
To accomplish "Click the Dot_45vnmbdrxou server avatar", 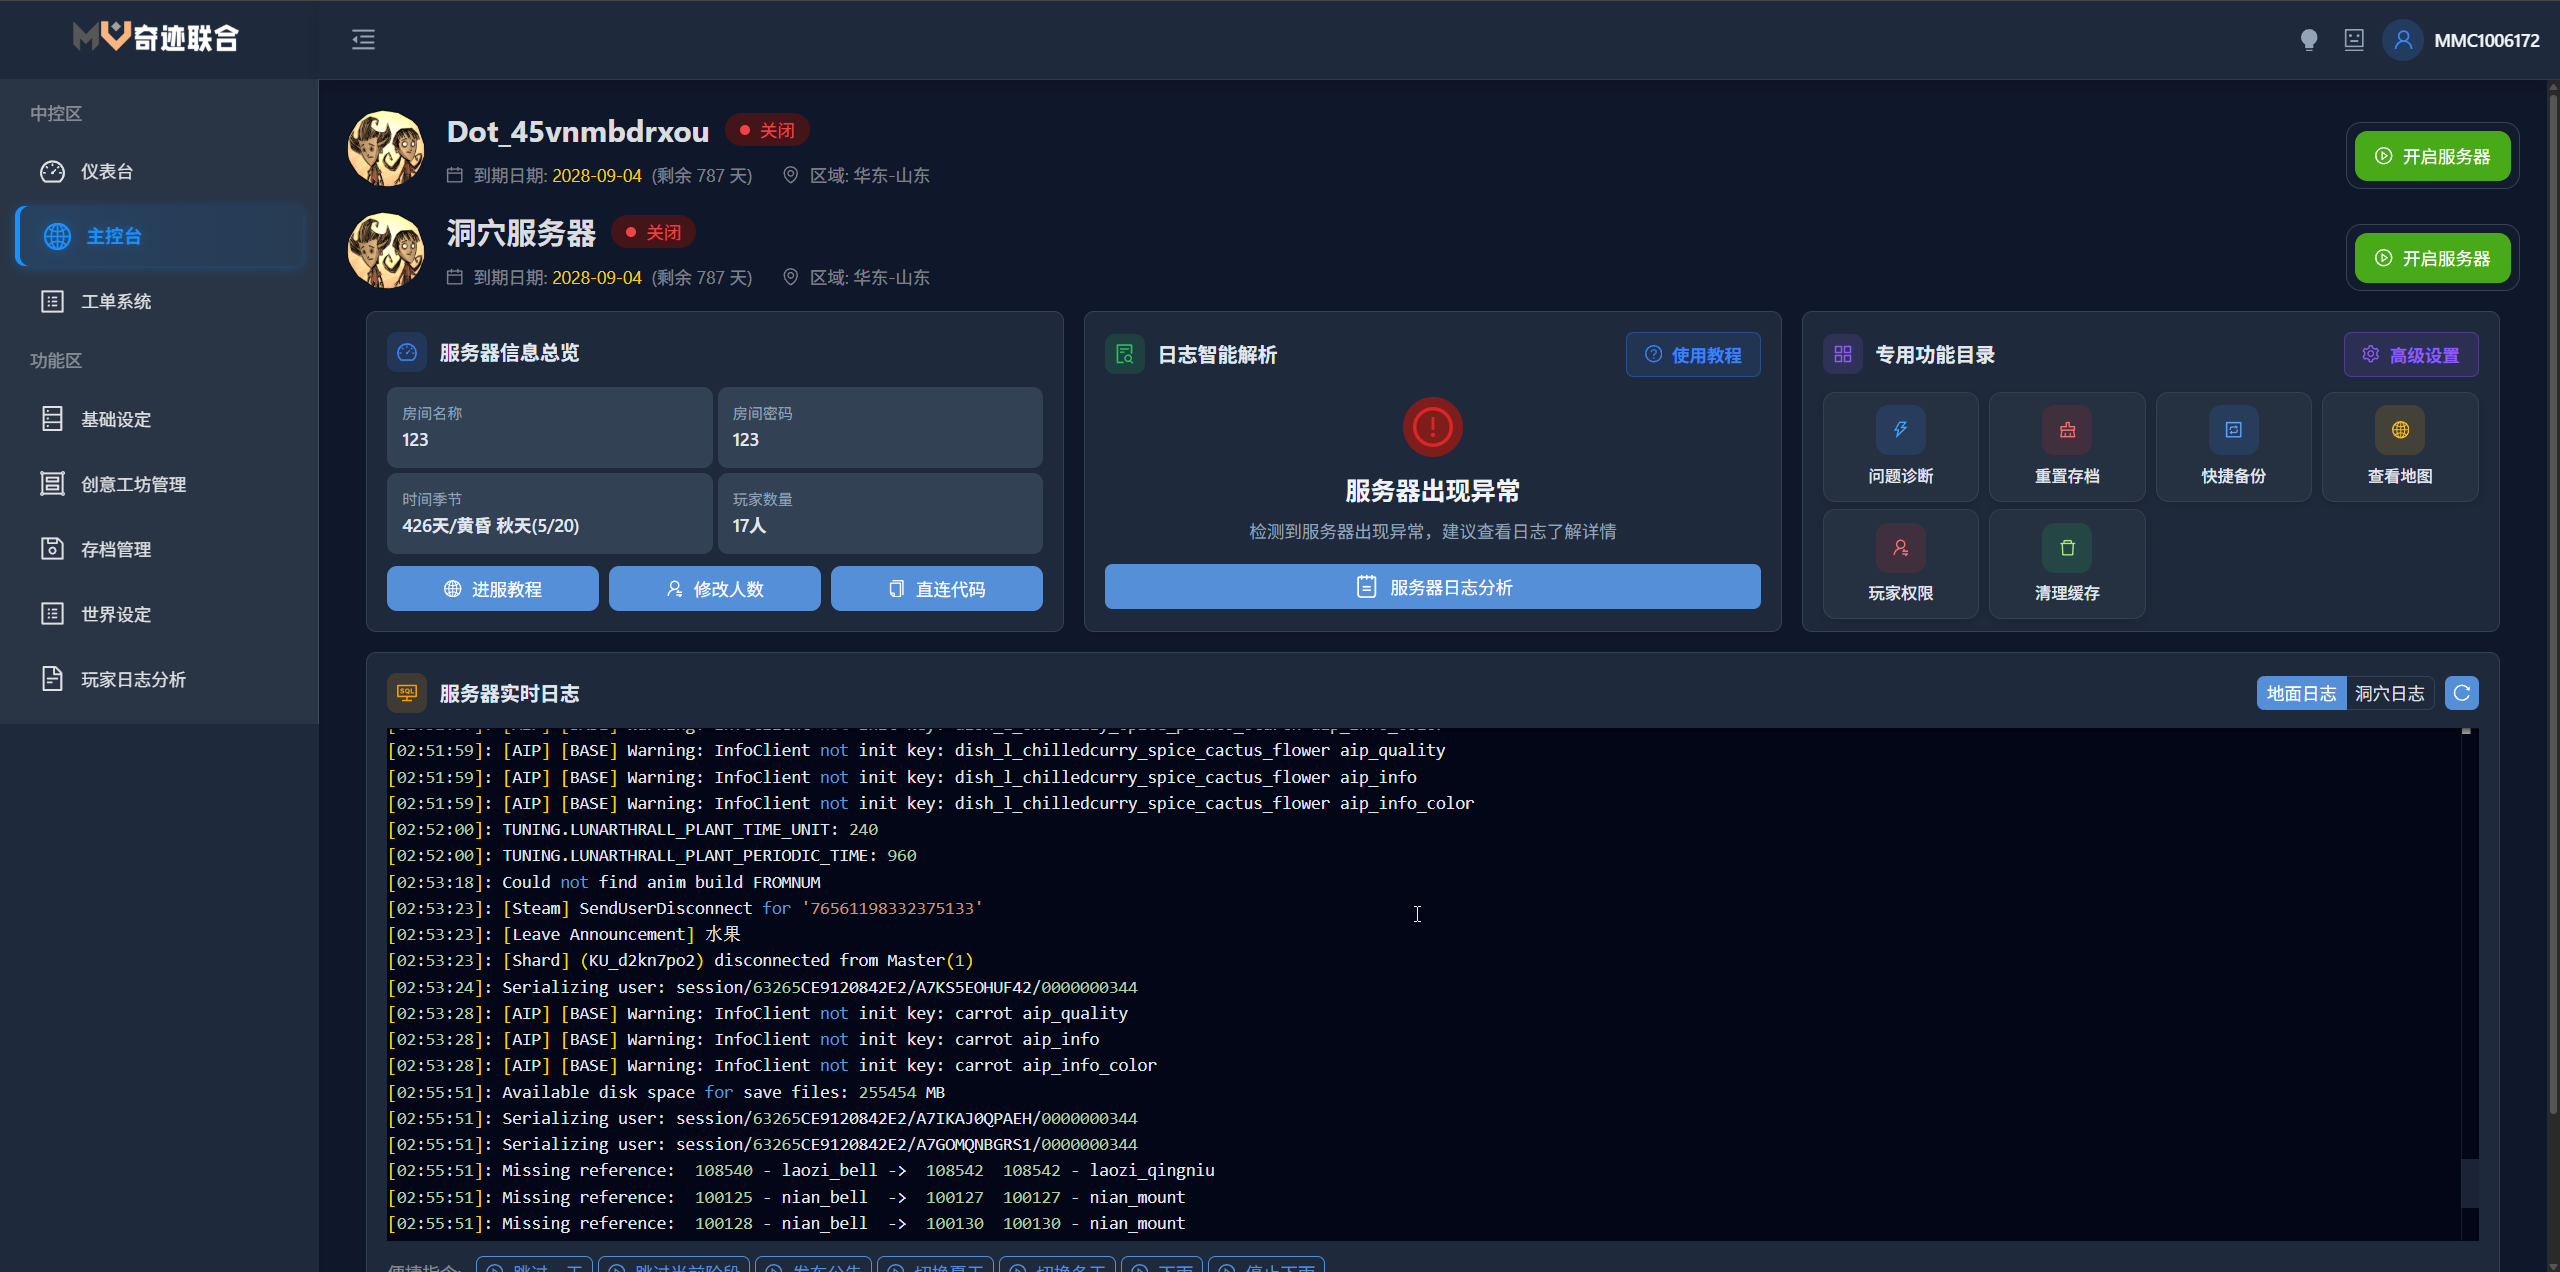I will coord(386,149).
